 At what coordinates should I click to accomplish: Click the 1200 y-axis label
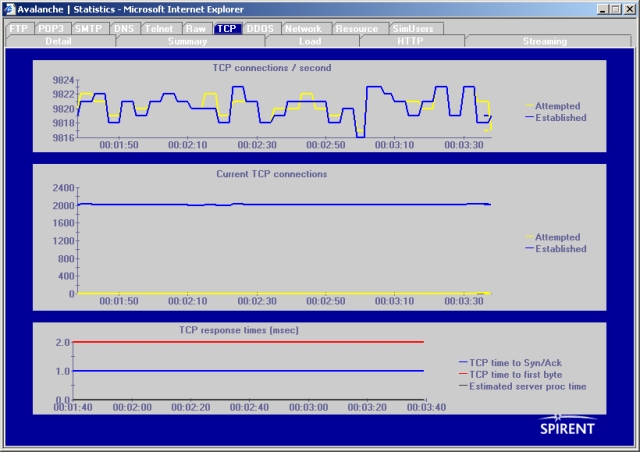tap(63, 241)
